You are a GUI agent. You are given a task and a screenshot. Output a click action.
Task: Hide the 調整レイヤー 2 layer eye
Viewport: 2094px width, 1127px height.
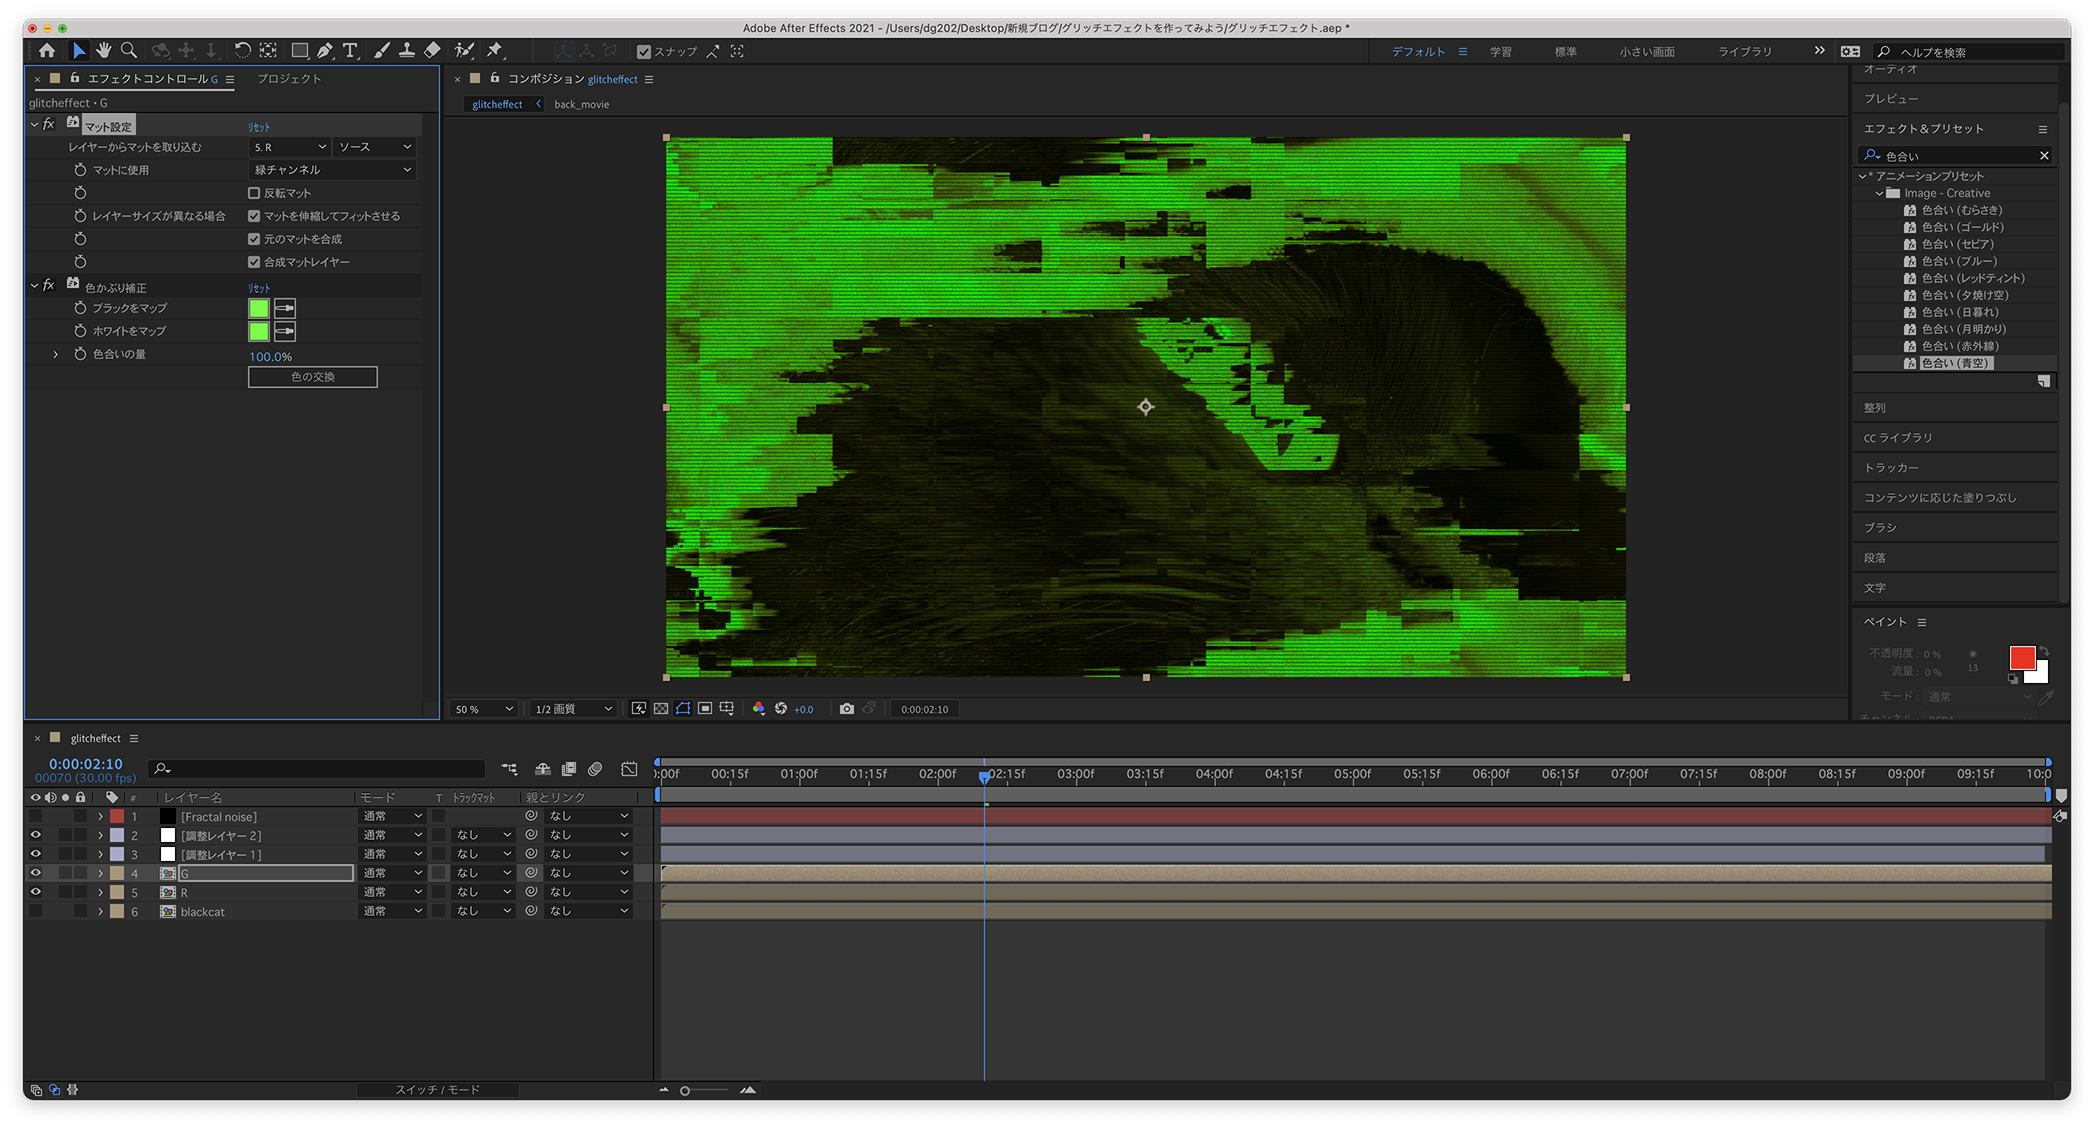pyautogui.click(x=36, y=835)
